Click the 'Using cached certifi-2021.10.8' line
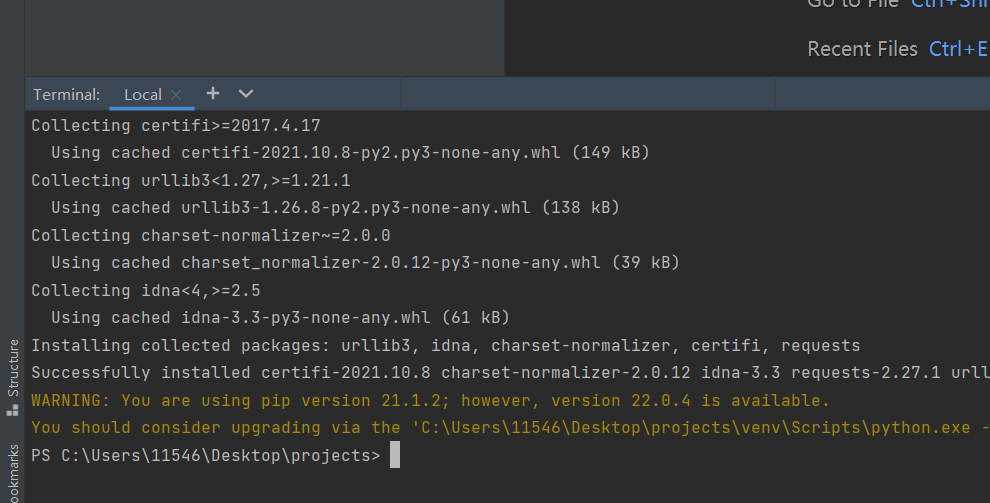The image size is (990, 503). point(350,153)
